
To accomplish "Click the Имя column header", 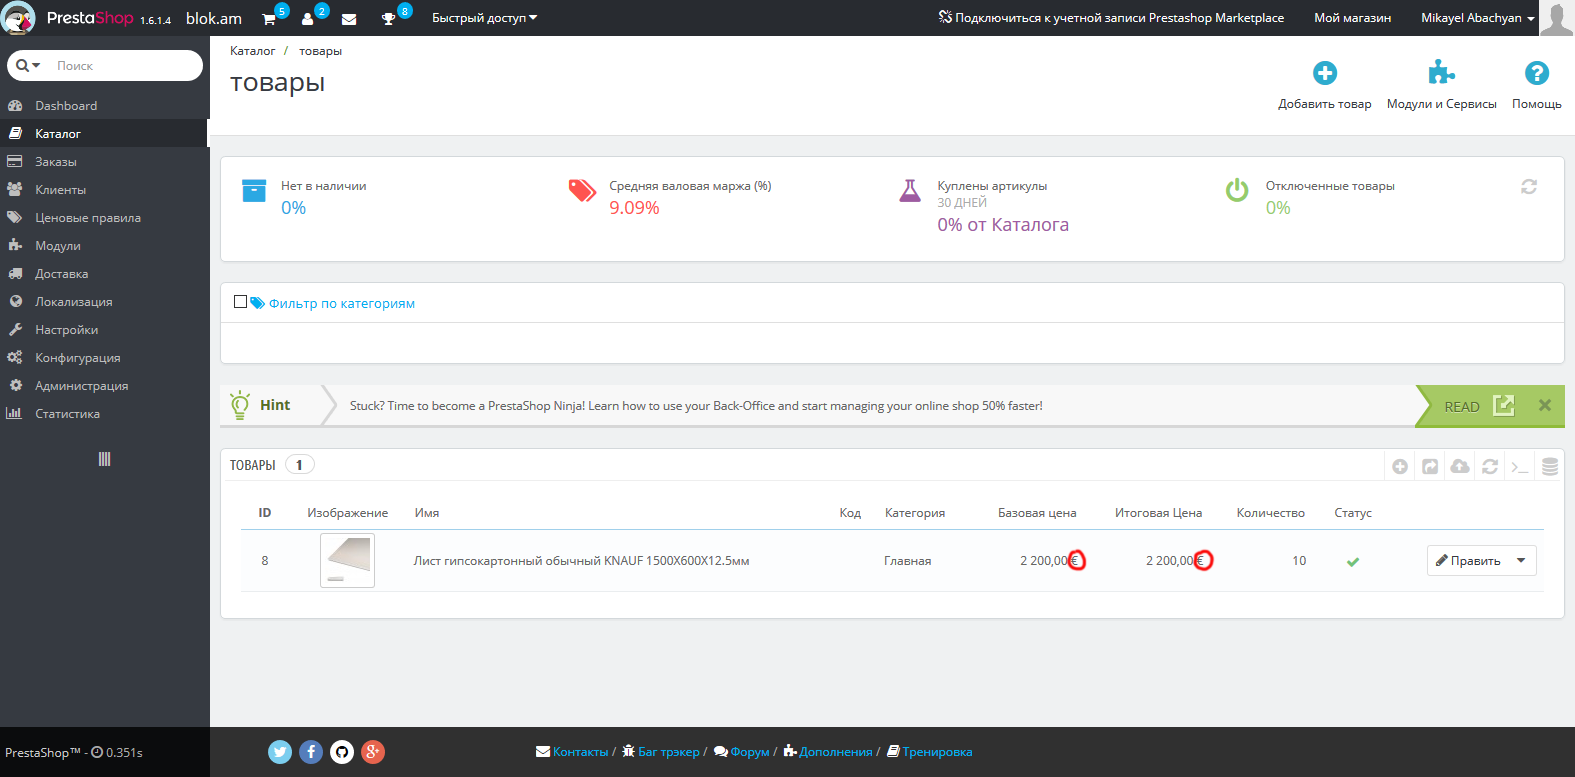I will click(427, 513).
